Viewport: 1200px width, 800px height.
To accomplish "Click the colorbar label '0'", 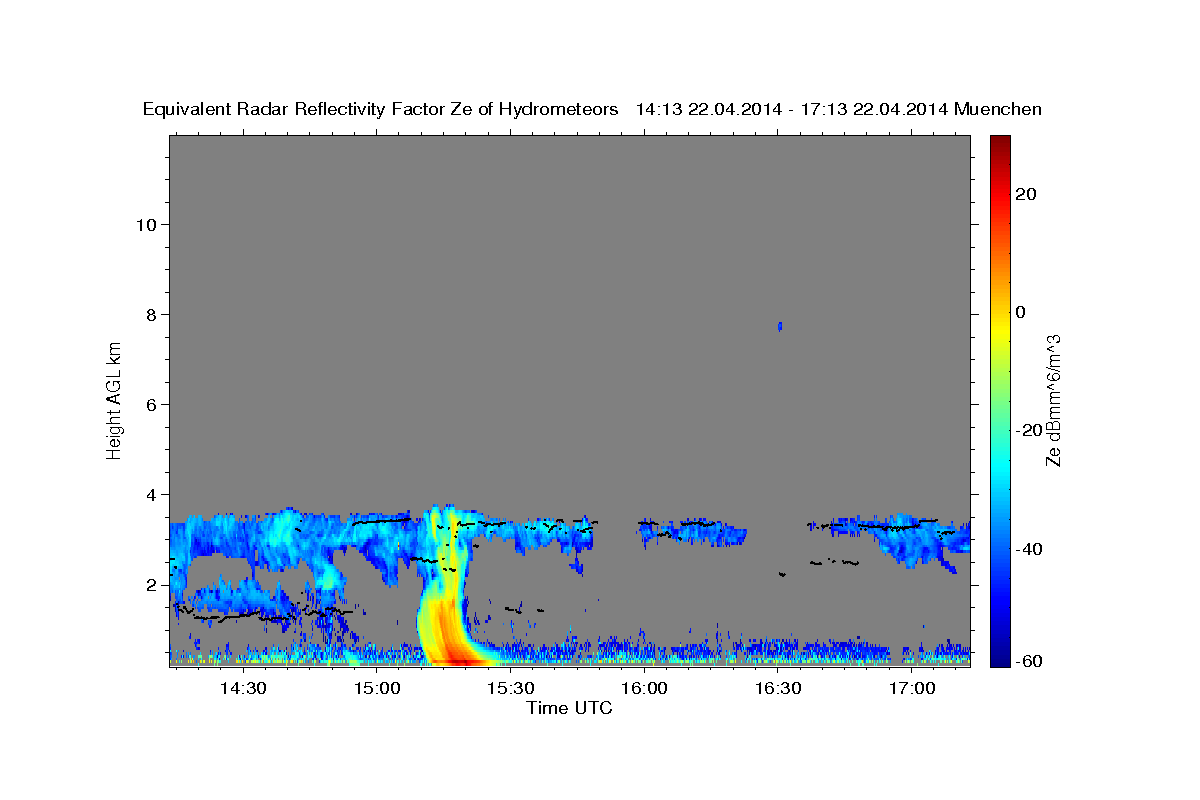I will coord(1021,312).
